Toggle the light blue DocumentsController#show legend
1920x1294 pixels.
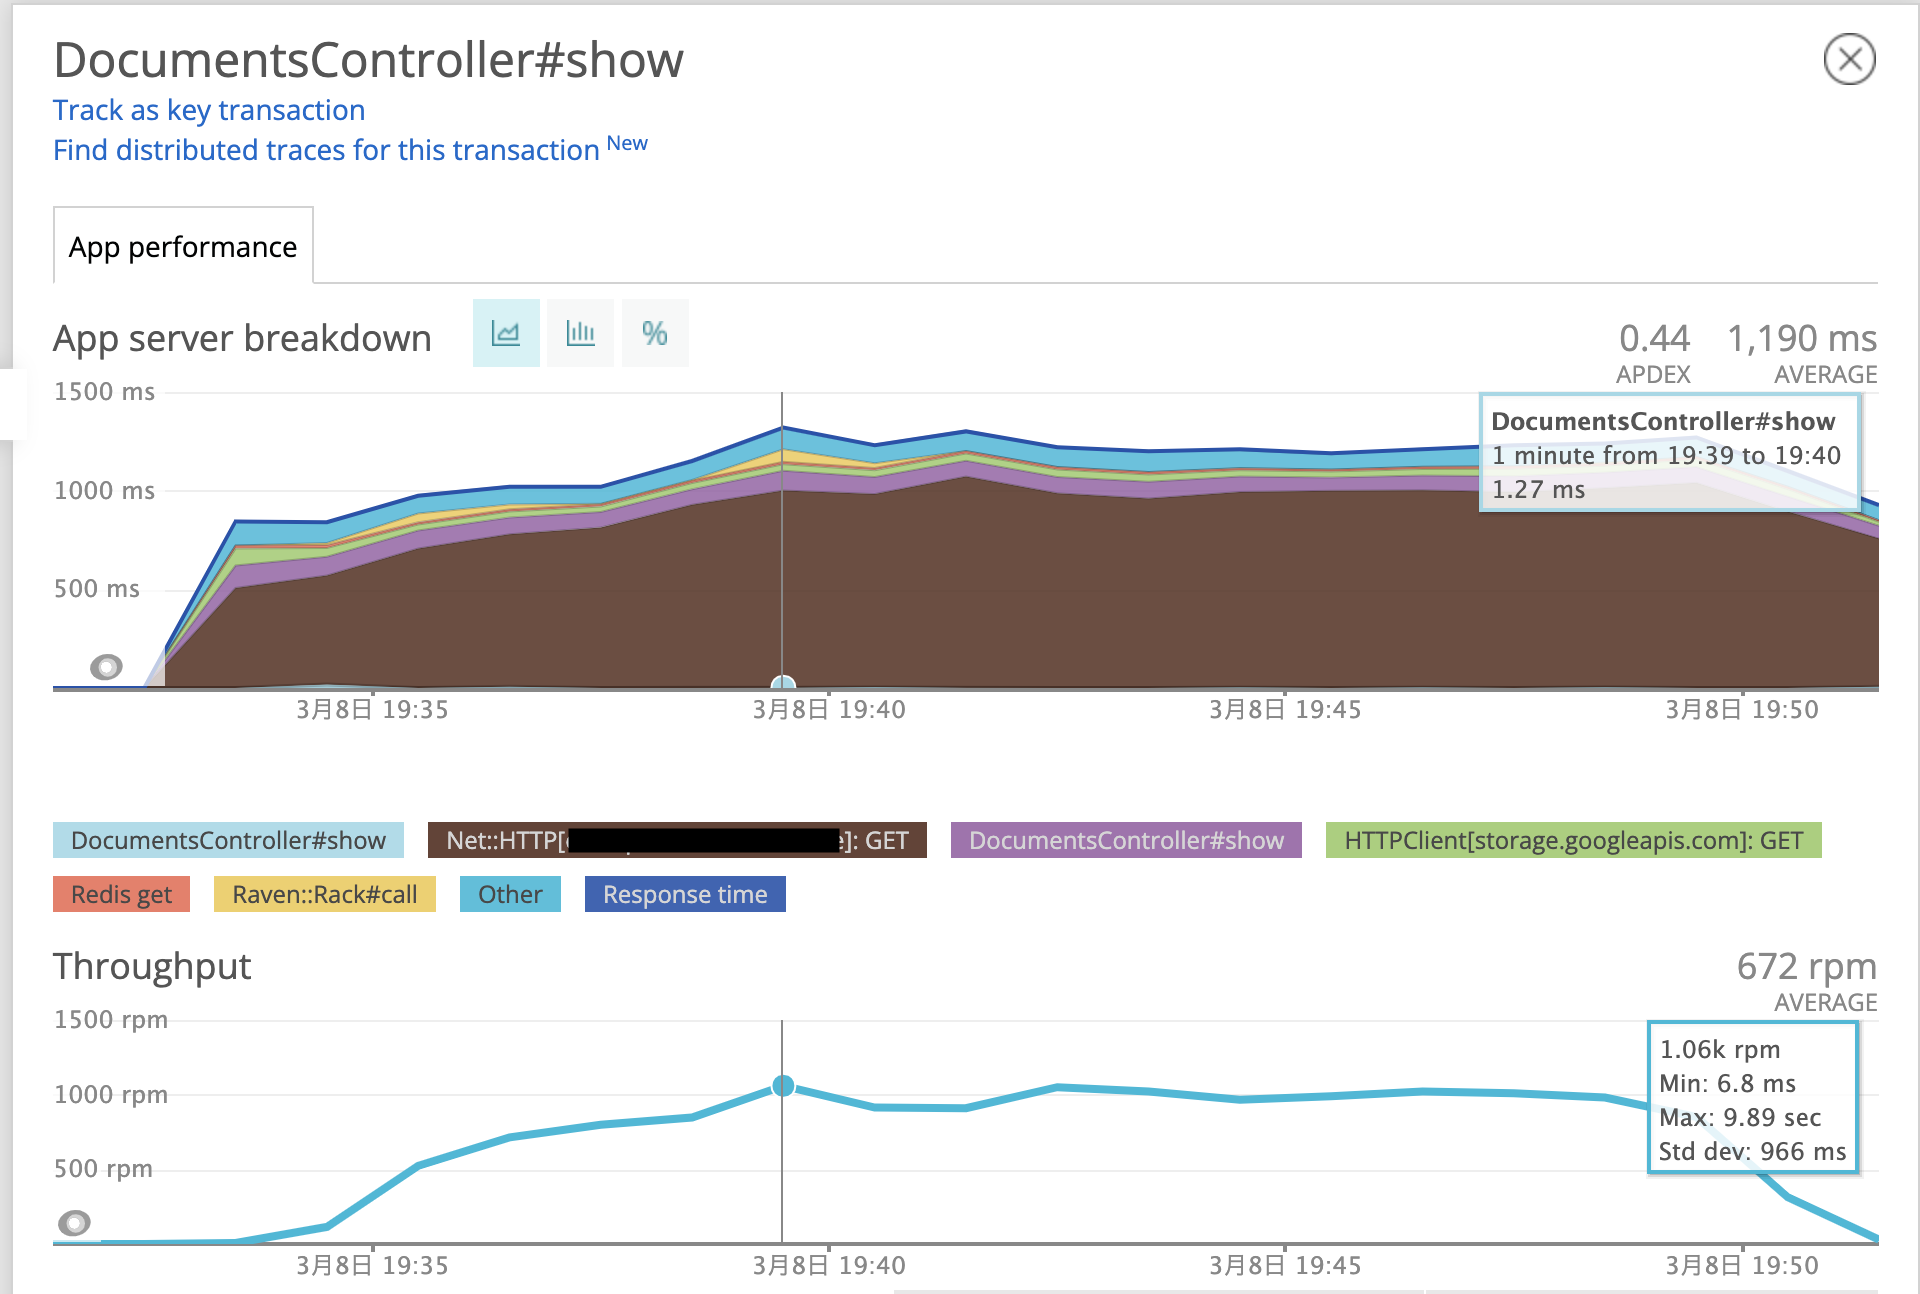coord(228,840)
